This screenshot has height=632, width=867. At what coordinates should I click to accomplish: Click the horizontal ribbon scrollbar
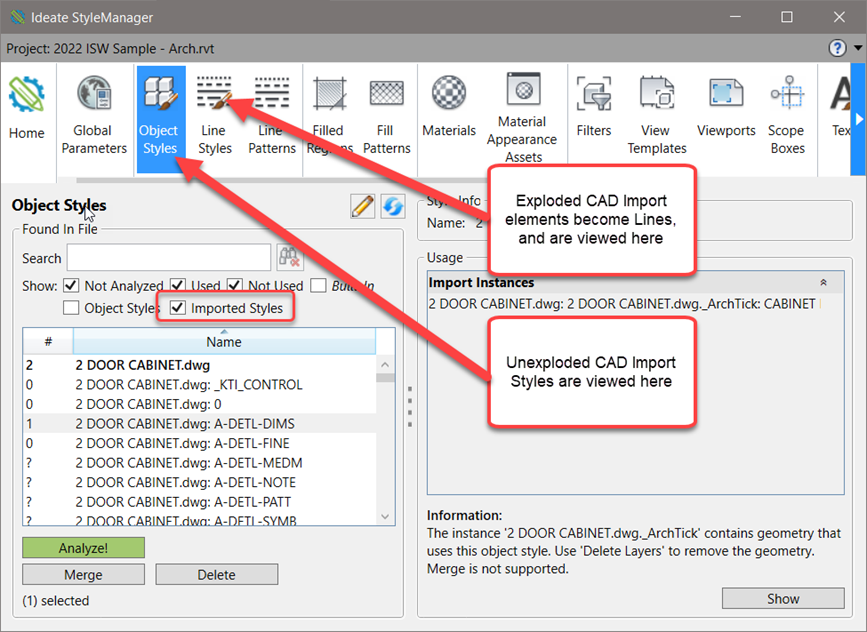[282, 180]
